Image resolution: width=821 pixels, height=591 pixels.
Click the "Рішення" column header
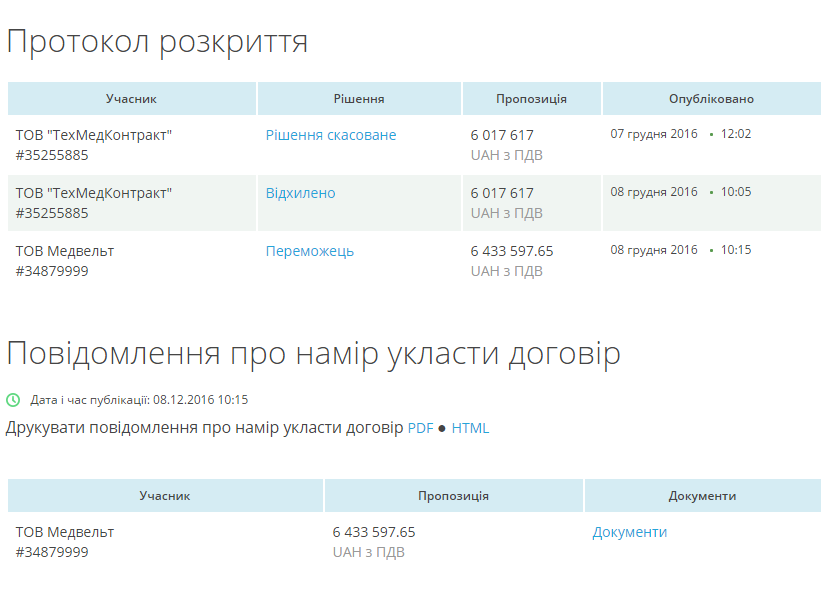coord(359,99)
